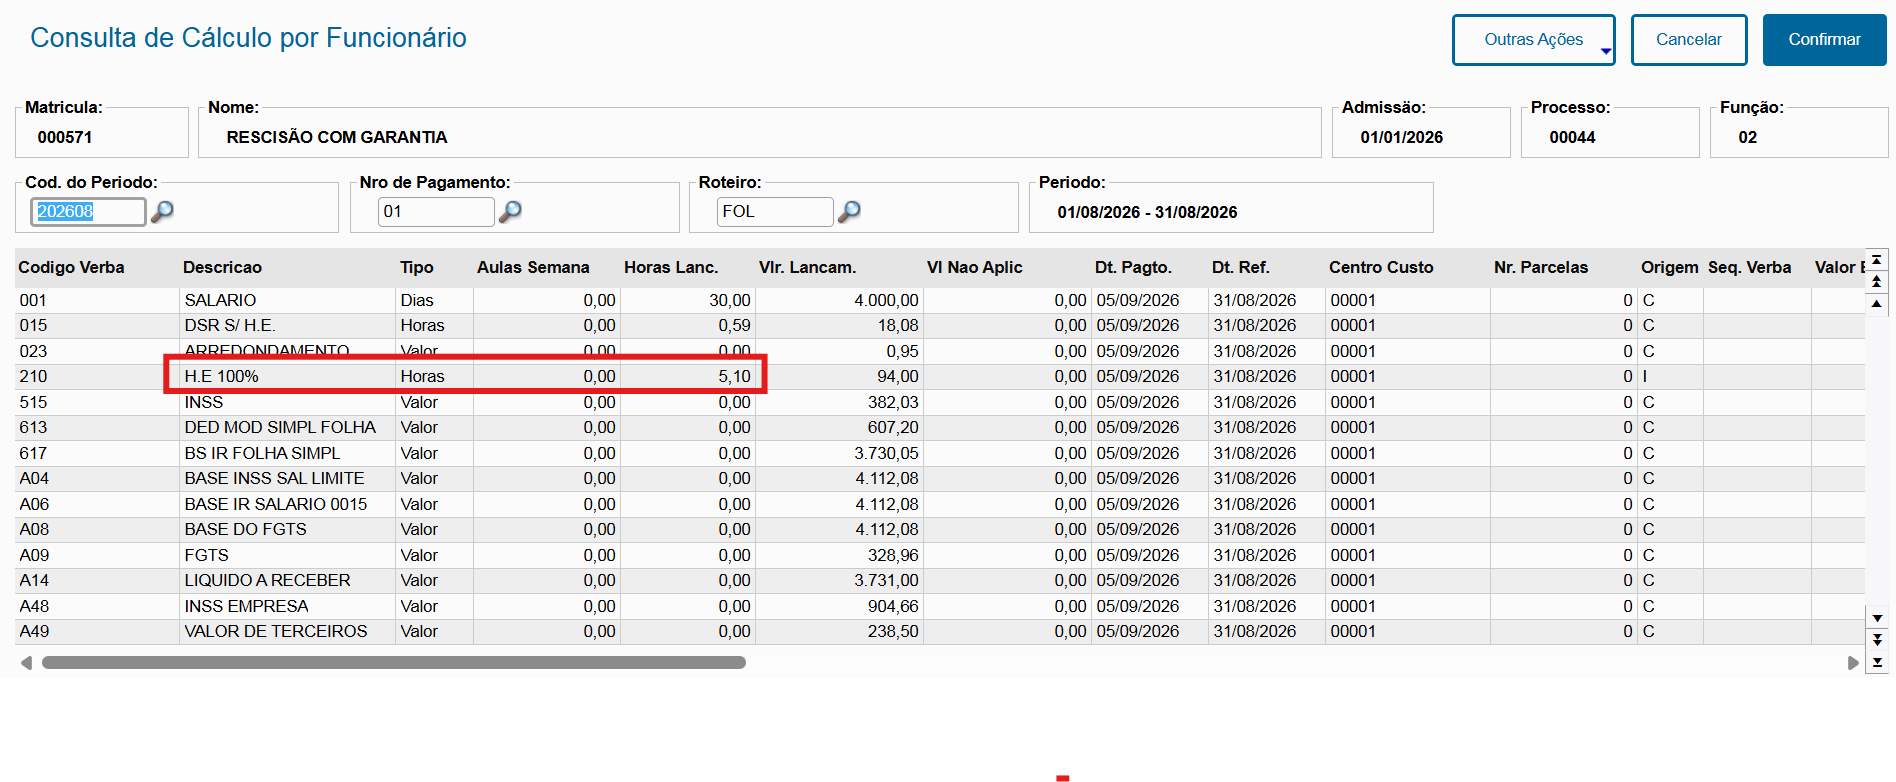Jump to the last table row arrow
Screen dimensions: 1896x782
click(x=1877, y=662)
